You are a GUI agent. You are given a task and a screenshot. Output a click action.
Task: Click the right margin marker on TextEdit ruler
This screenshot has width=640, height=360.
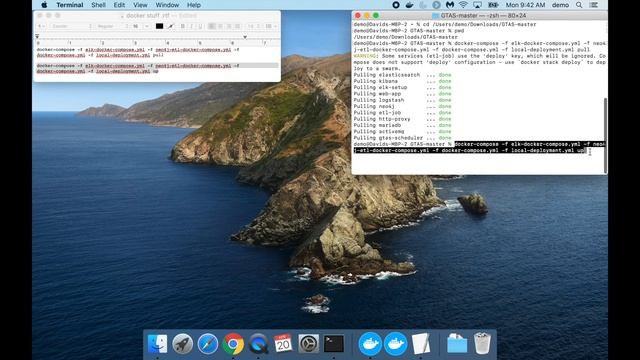(x=245, y=37)
